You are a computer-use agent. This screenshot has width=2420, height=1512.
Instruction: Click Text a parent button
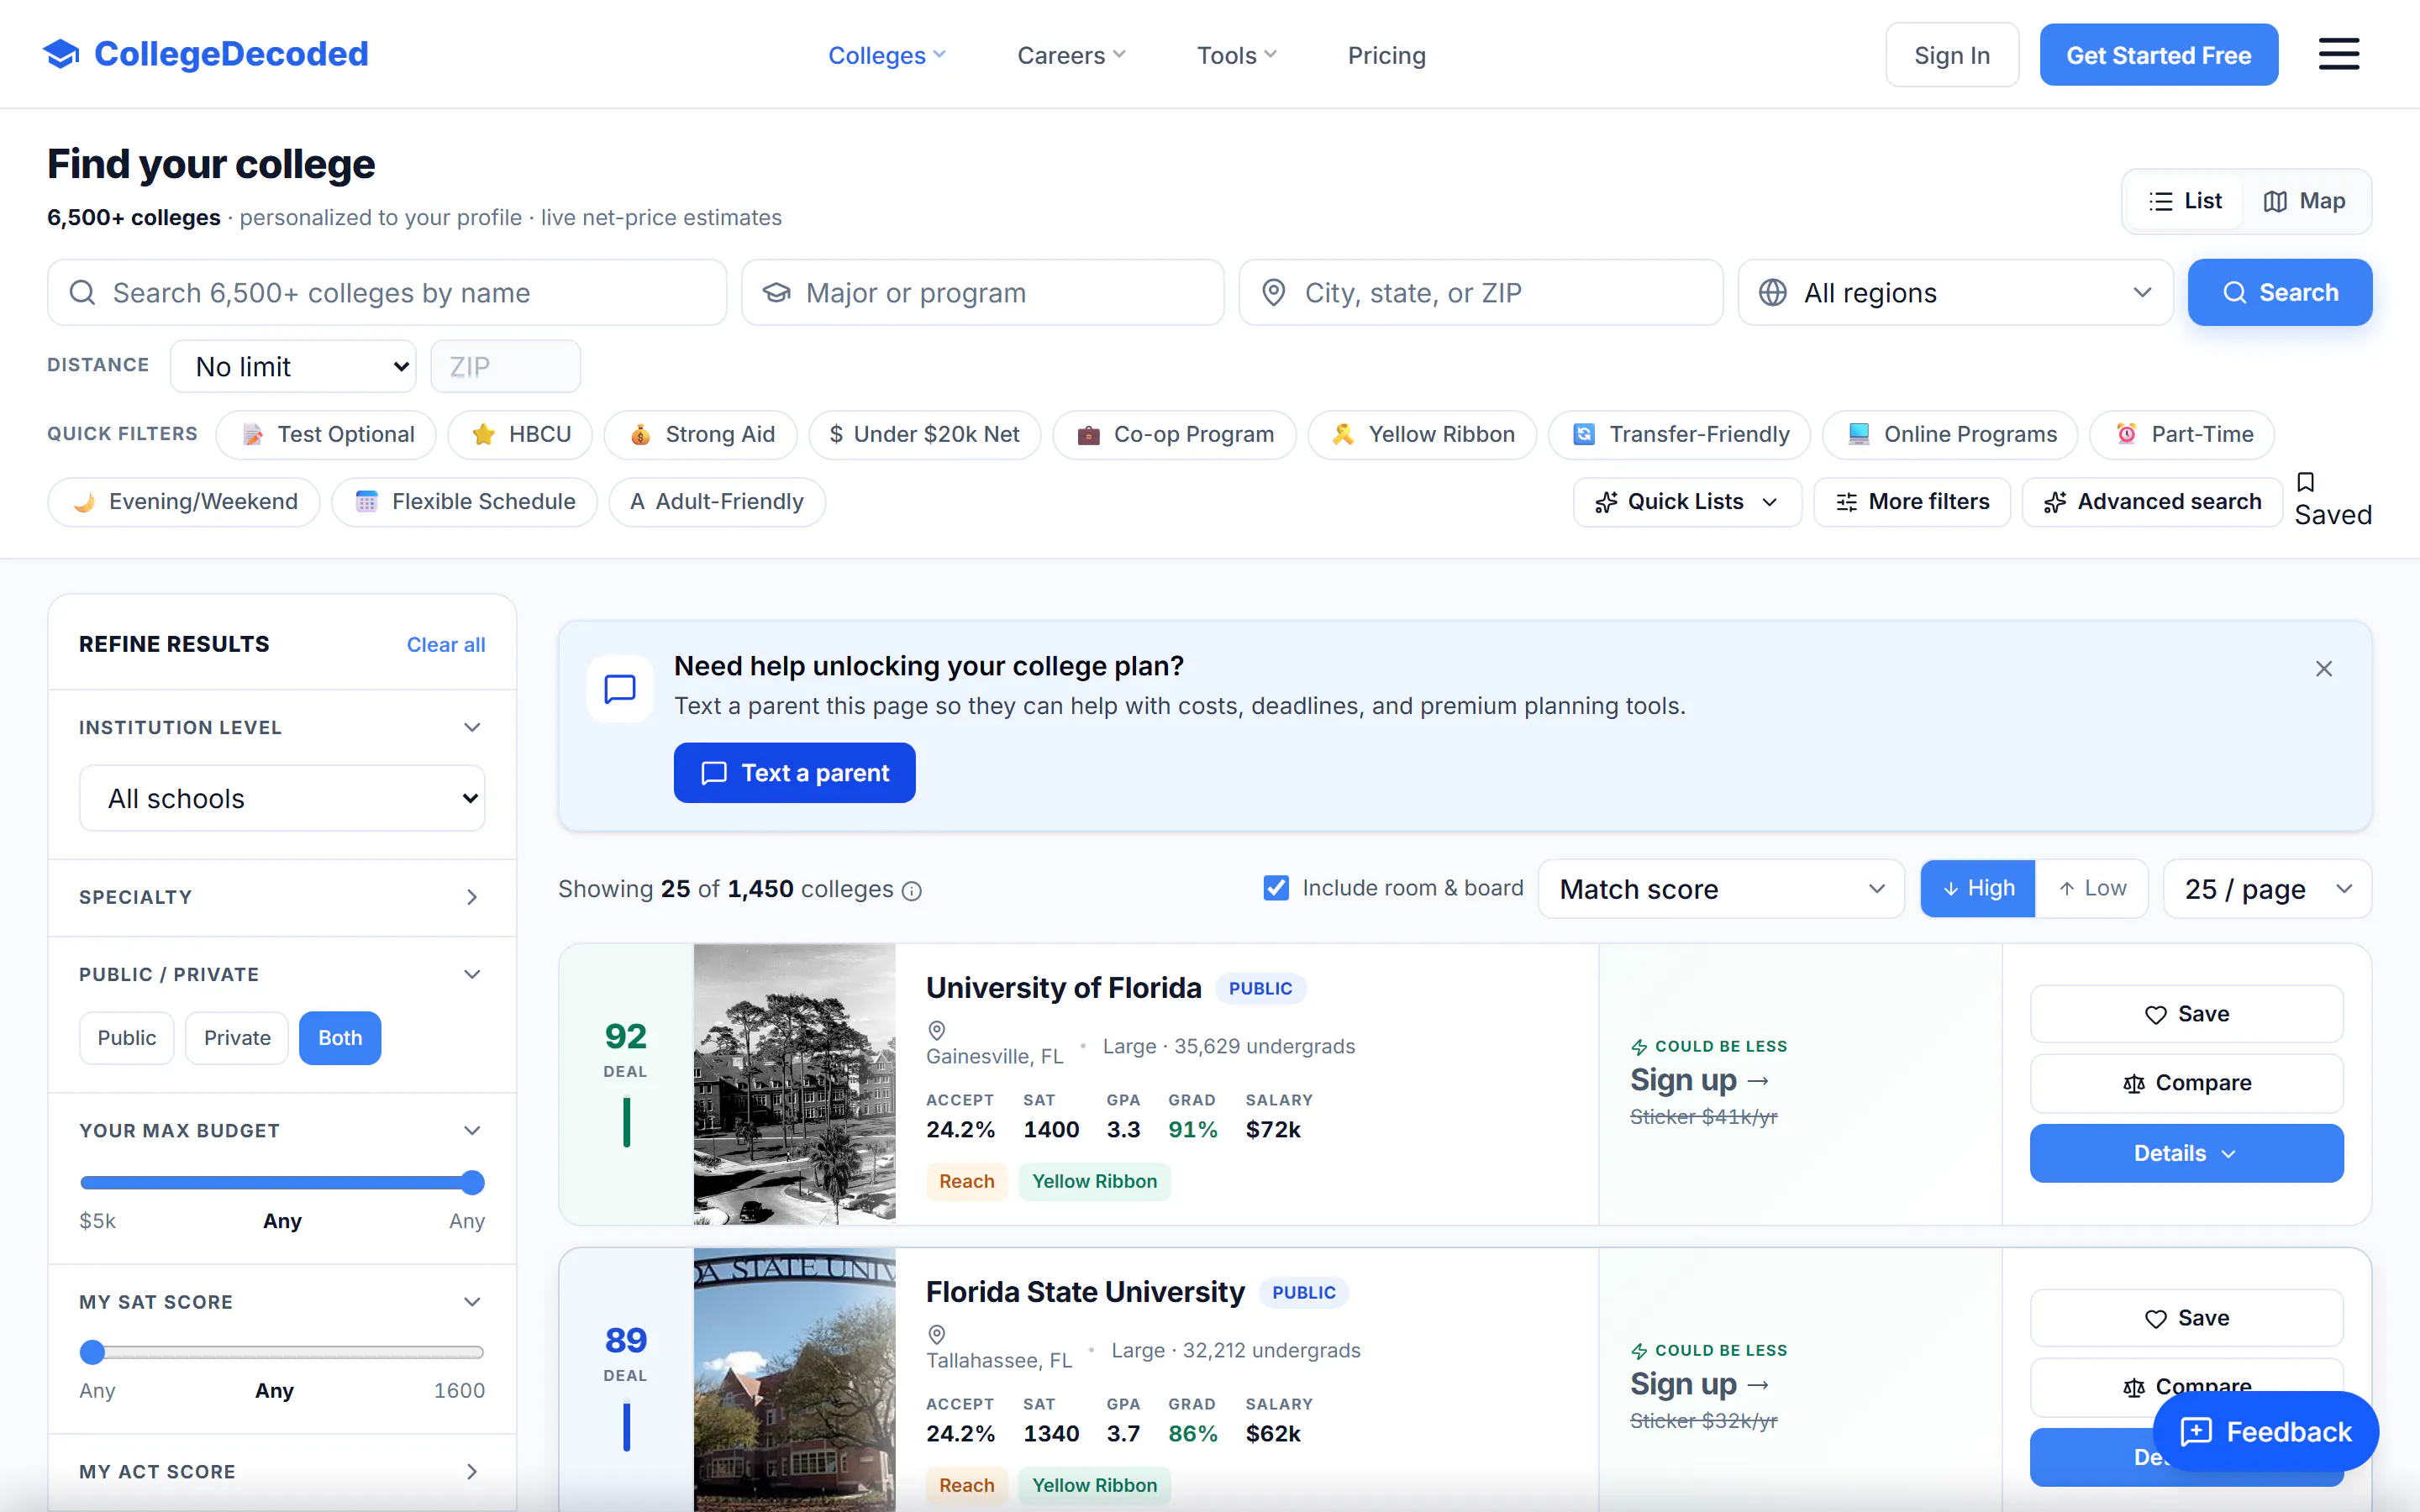pos(794,773)
